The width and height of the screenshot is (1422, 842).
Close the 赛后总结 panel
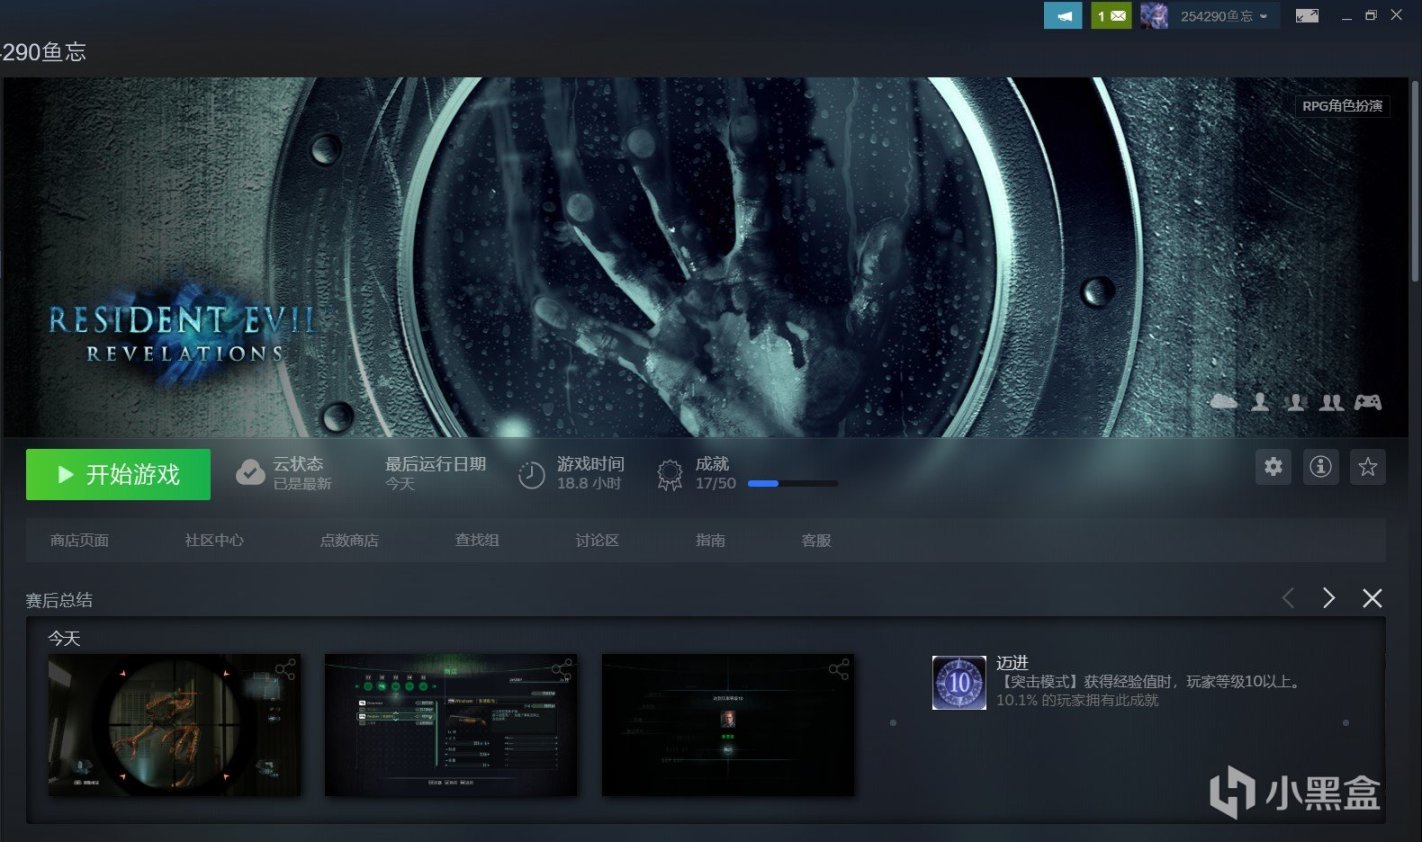coord(1372,598)
